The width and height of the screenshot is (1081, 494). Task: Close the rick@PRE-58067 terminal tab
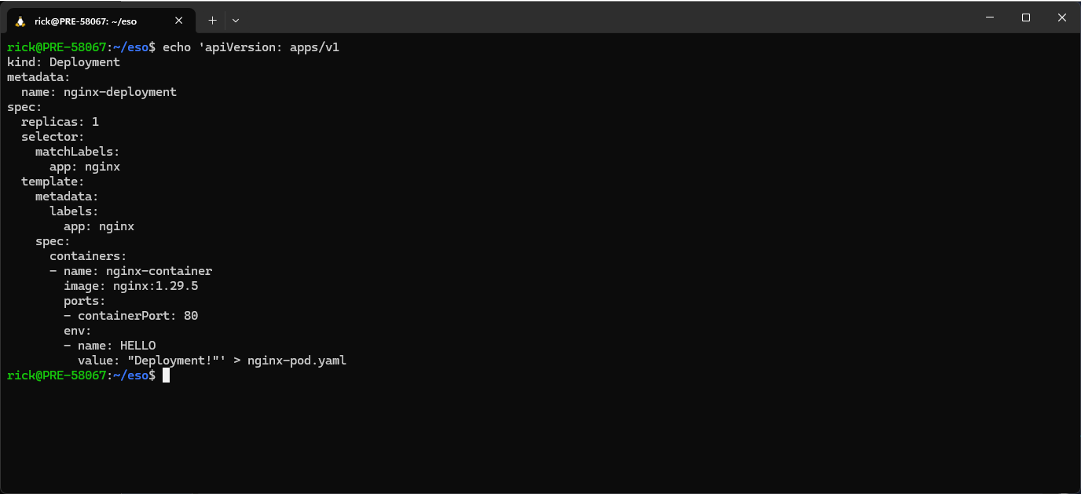[179, 21]
